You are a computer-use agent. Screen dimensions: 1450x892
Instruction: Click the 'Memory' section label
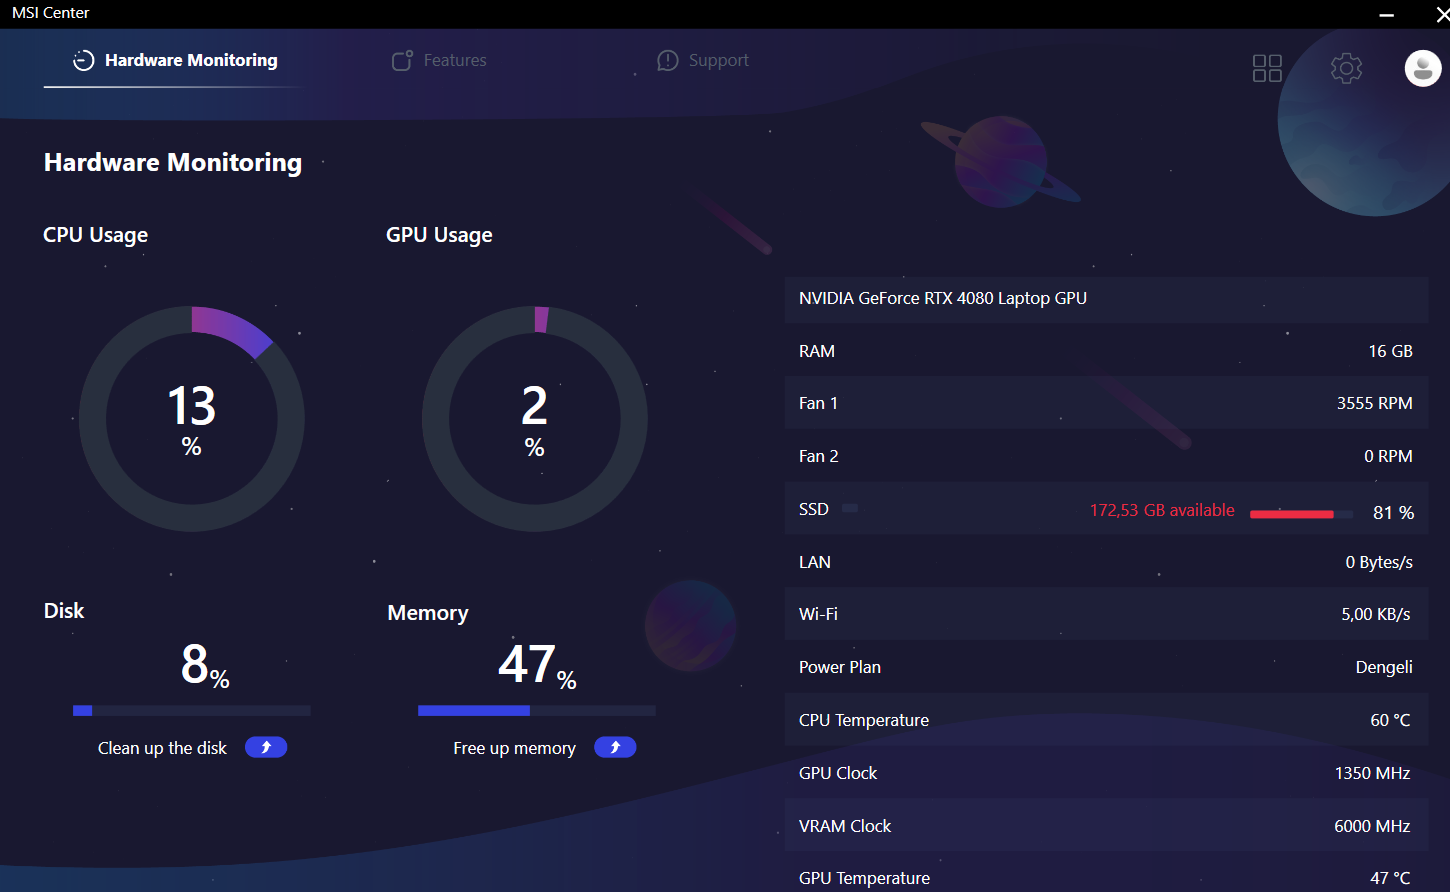428,613
